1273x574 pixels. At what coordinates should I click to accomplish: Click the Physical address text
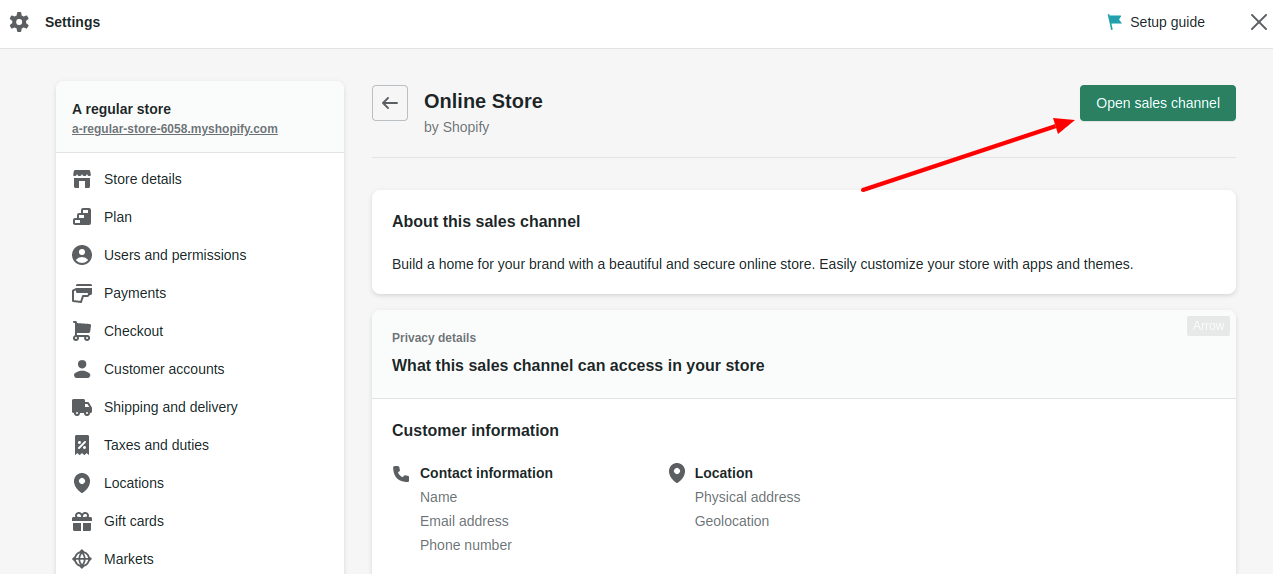(747, 497)
